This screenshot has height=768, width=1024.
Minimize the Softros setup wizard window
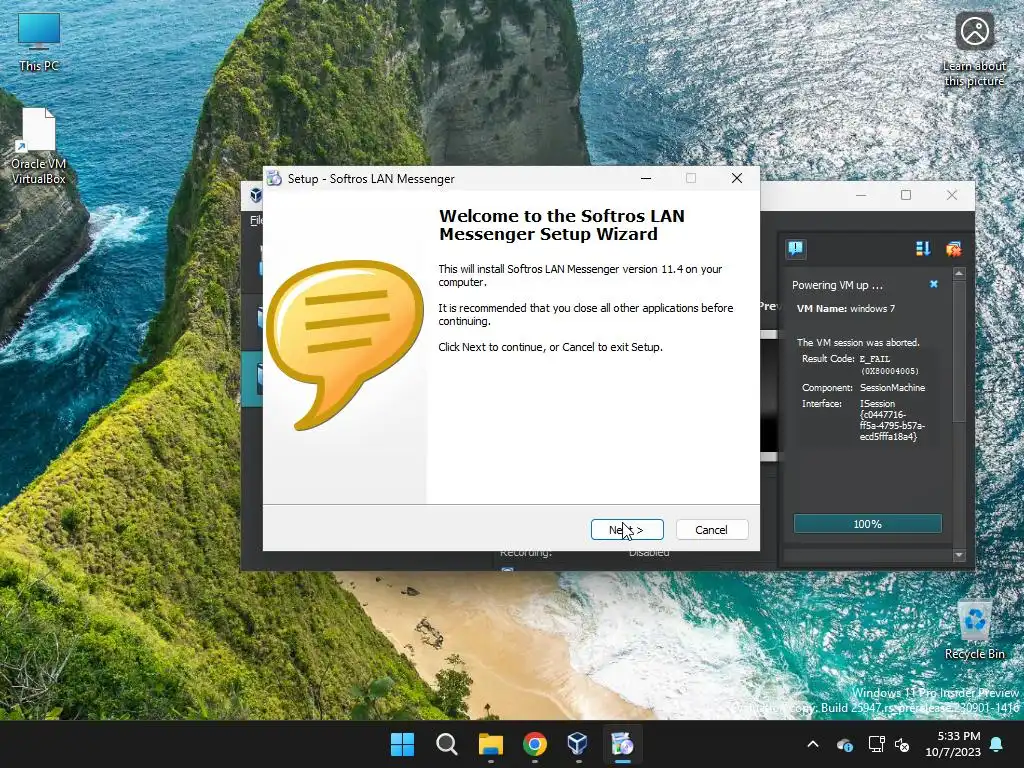pyautogui.click(x=646, y=178)
